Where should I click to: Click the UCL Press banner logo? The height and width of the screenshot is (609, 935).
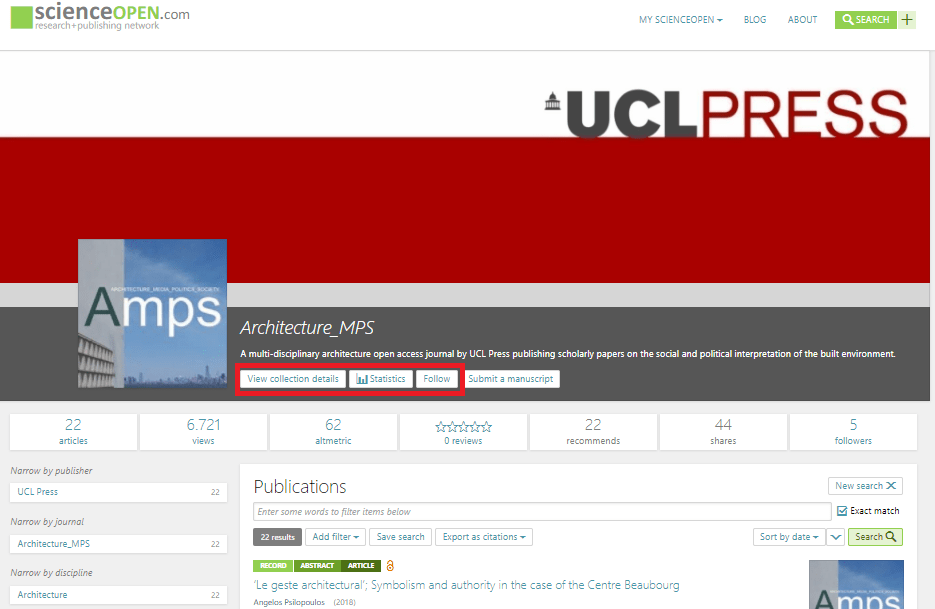click(x=726, y=114)
